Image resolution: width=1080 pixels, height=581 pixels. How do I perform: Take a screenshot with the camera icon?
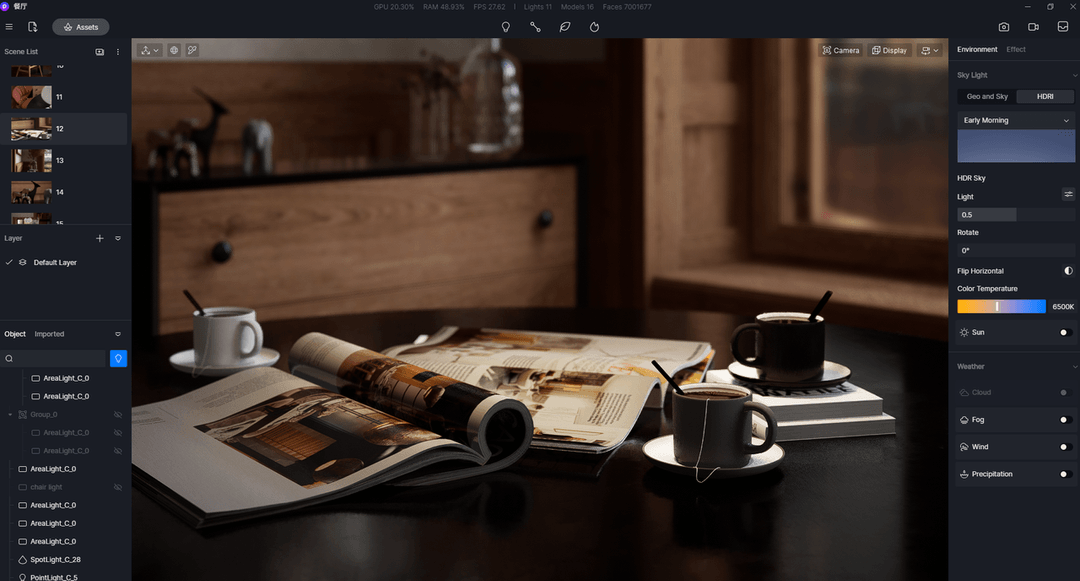coord(1003,27)
